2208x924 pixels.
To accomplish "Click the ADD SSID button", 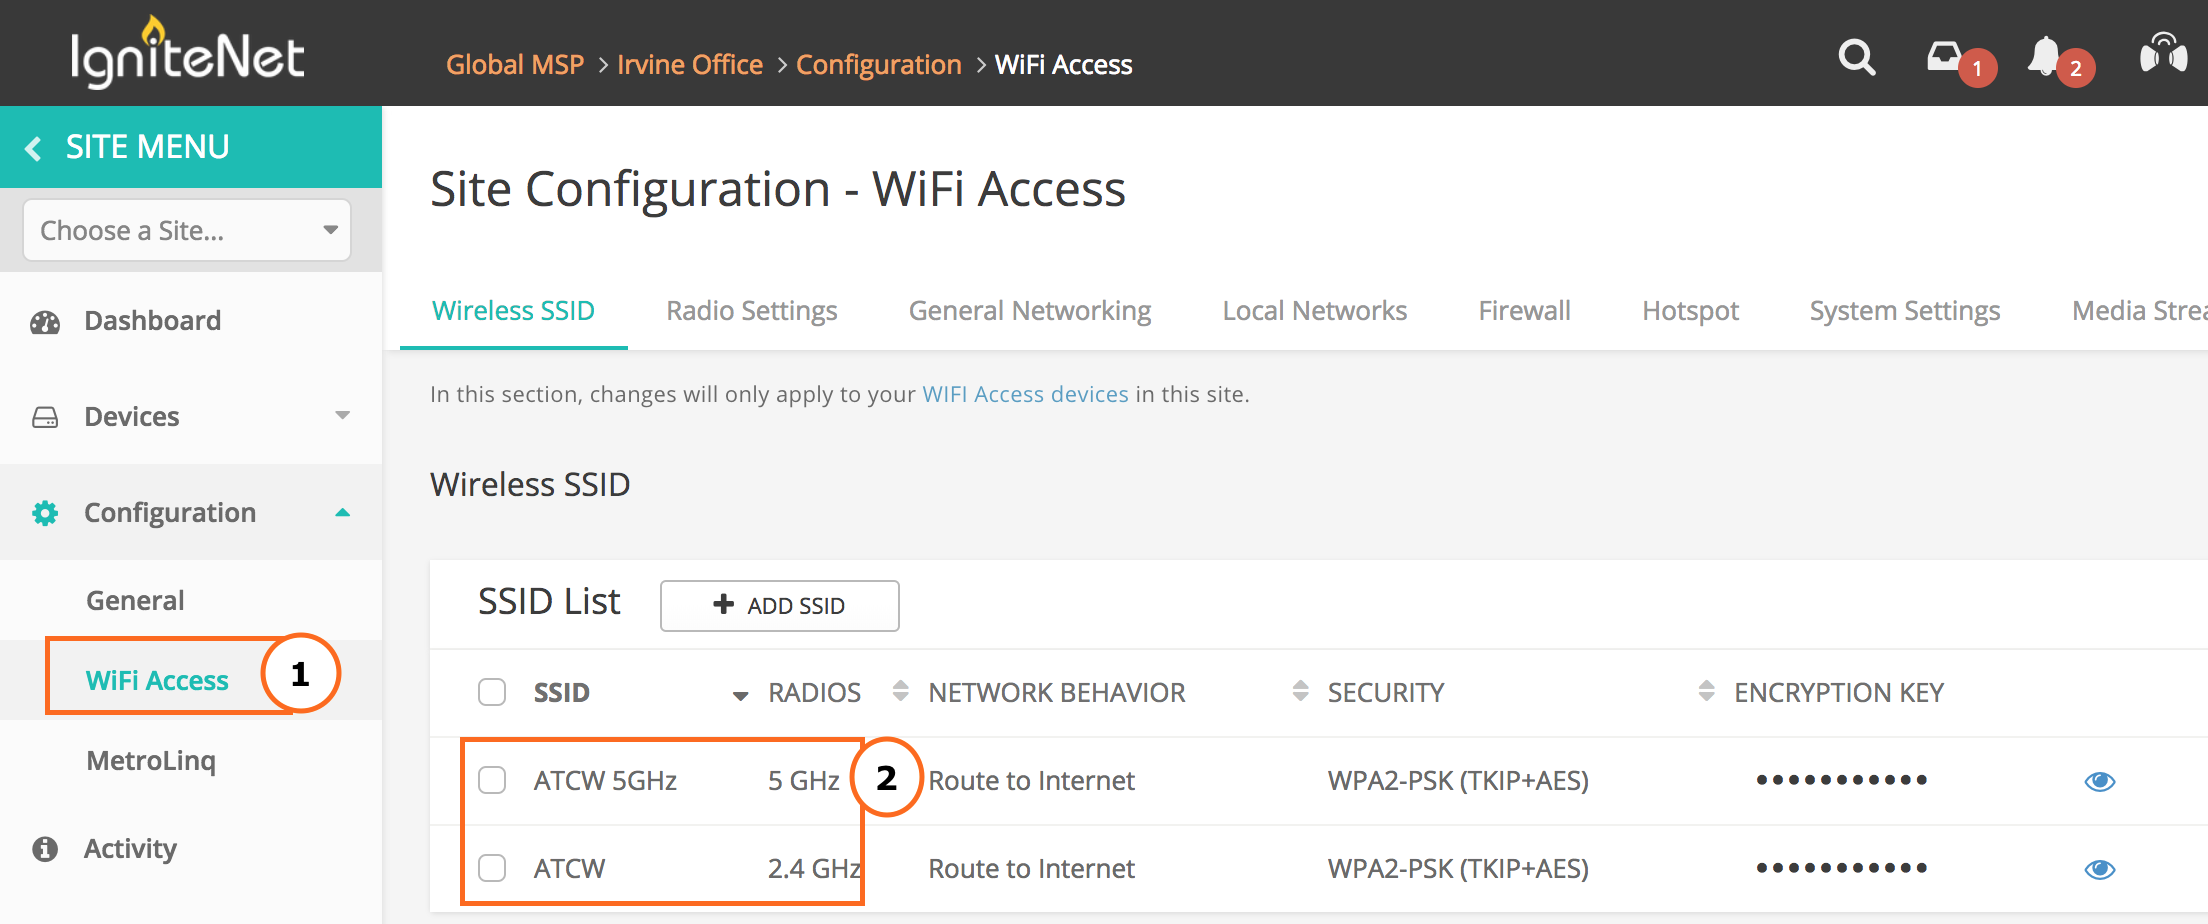I will coord(779,606).
